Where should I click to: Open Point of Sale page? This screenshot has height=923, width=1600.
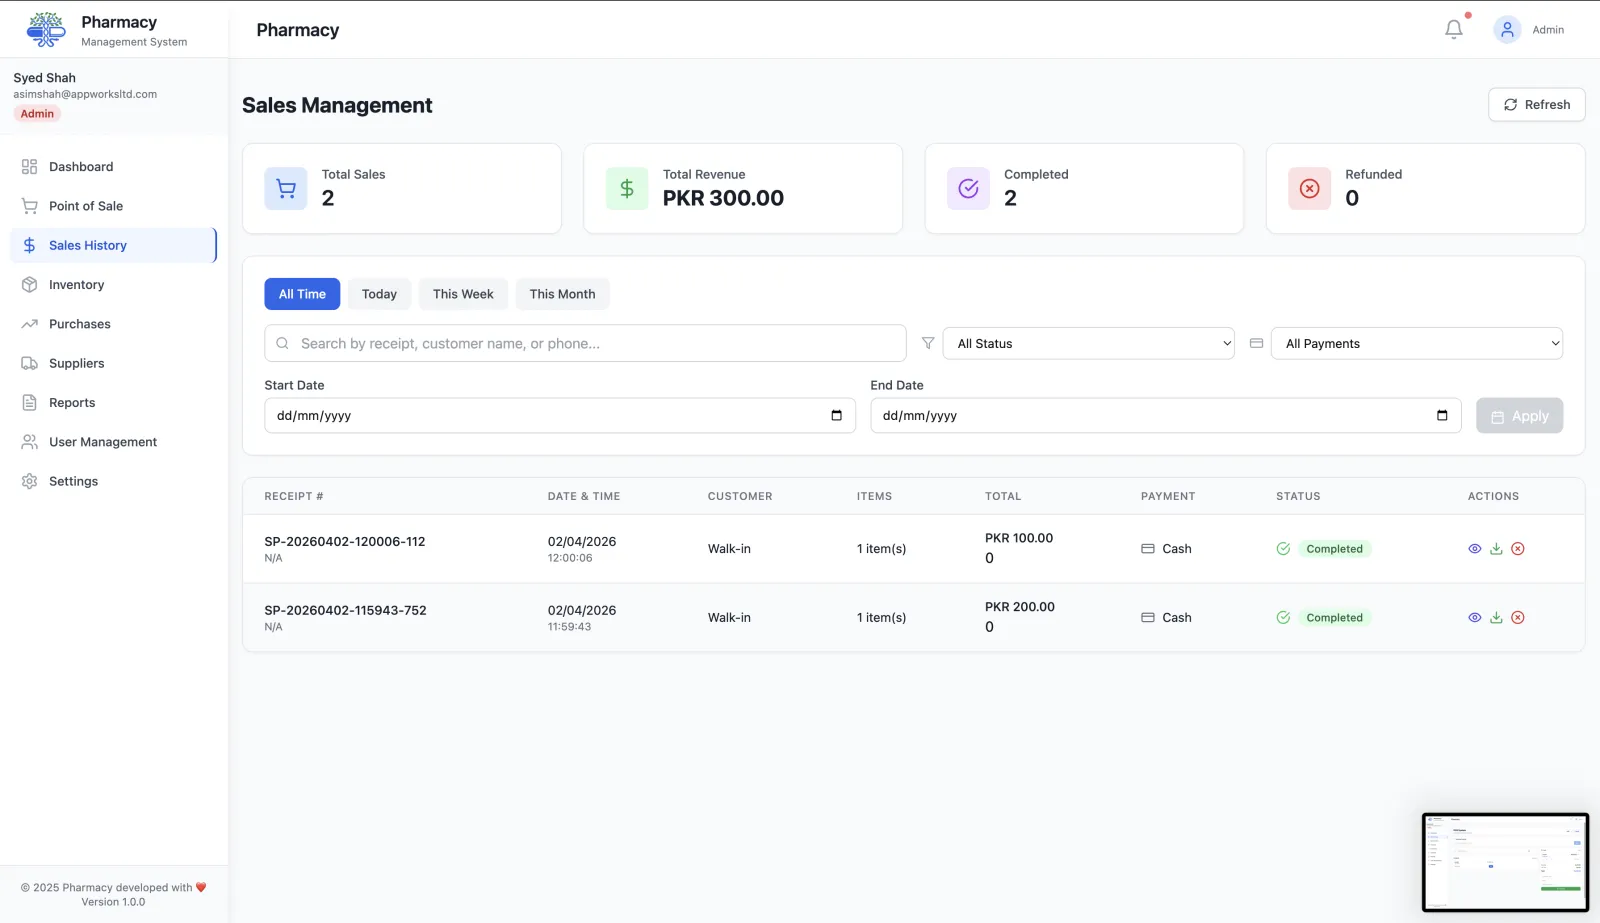click(x=113, y=206)
